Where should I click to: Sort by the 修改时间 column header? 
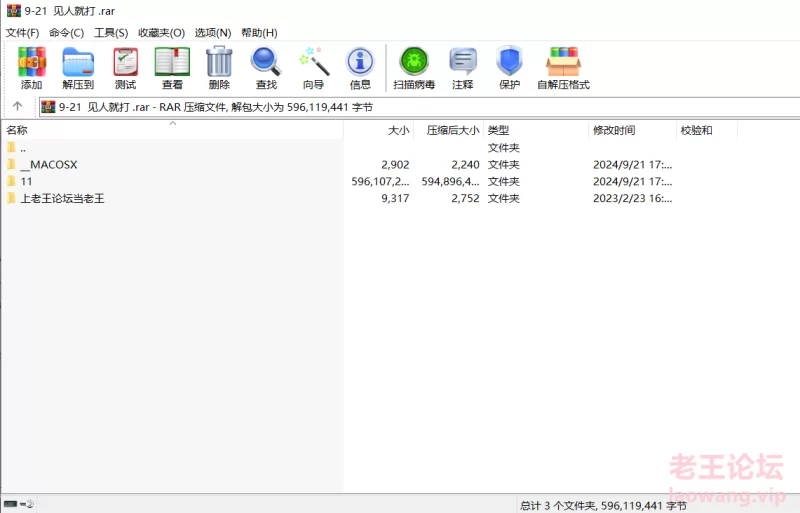[633, 130]
